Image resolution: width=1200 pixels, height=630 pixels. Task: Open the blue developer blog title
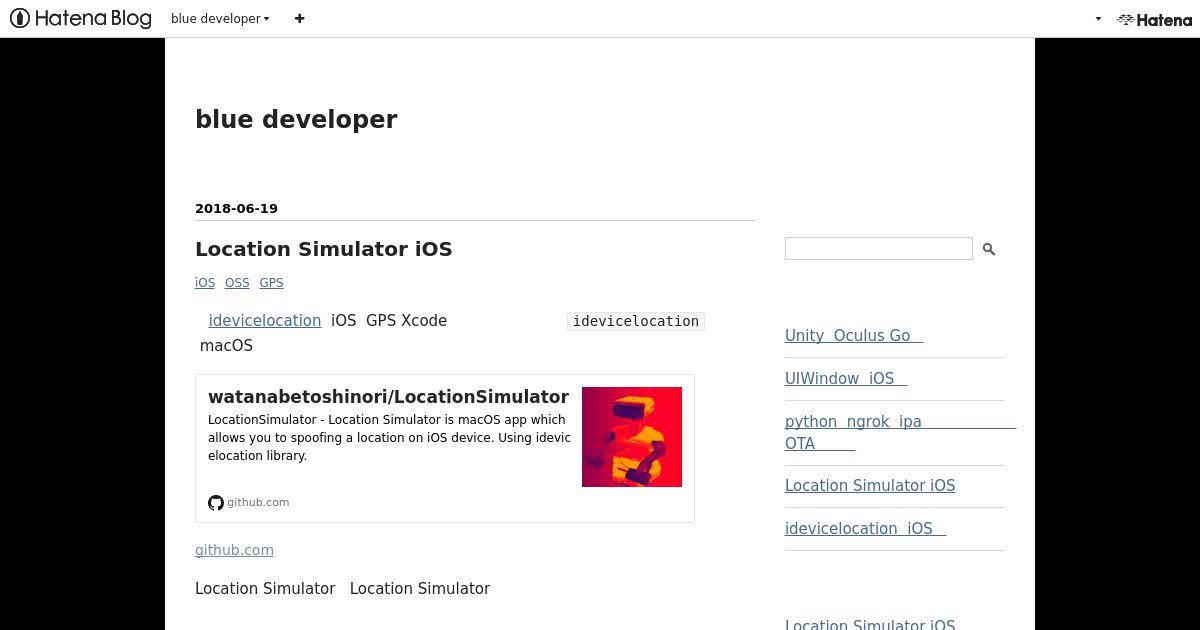point(296,119)
